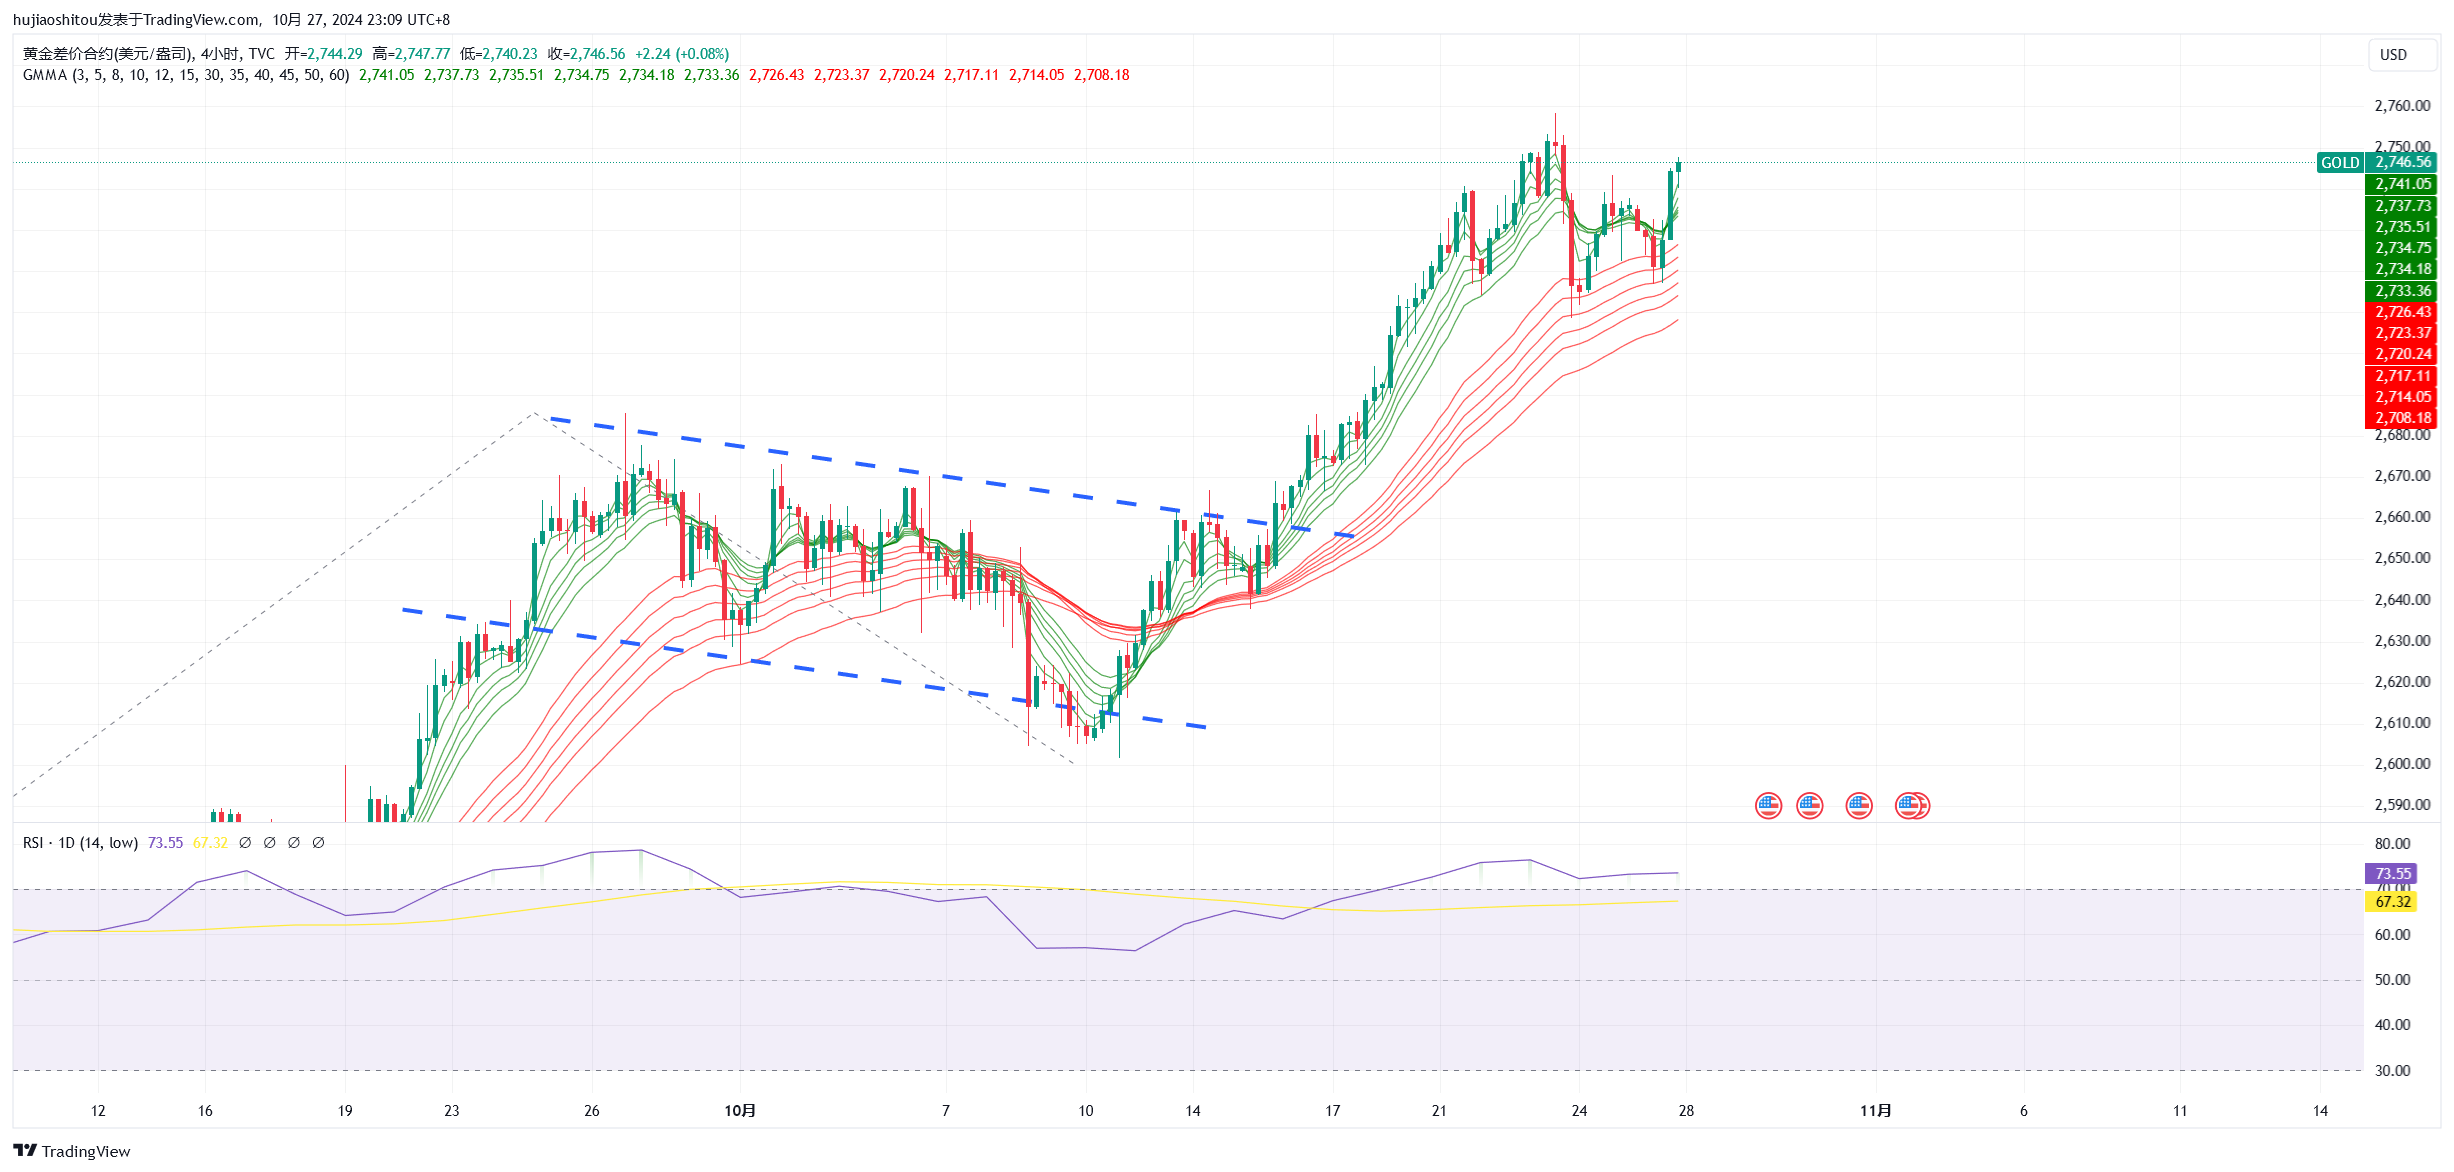Viewport: 2454px width, 1172px height.
Task: Click the 80.00 label on the RSI scale
Action: (x=2392, y=844)
